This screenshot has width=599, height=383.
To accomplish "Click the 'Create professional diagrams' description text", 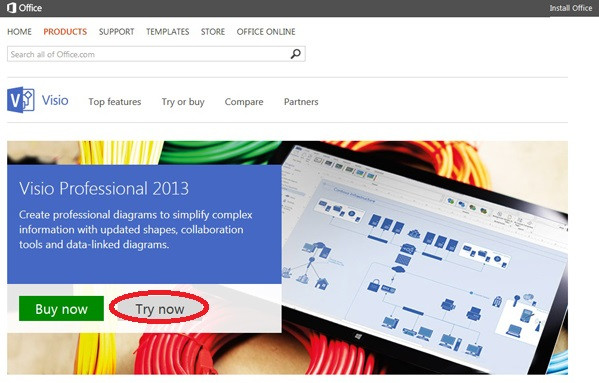I will [x=136, y=229].
